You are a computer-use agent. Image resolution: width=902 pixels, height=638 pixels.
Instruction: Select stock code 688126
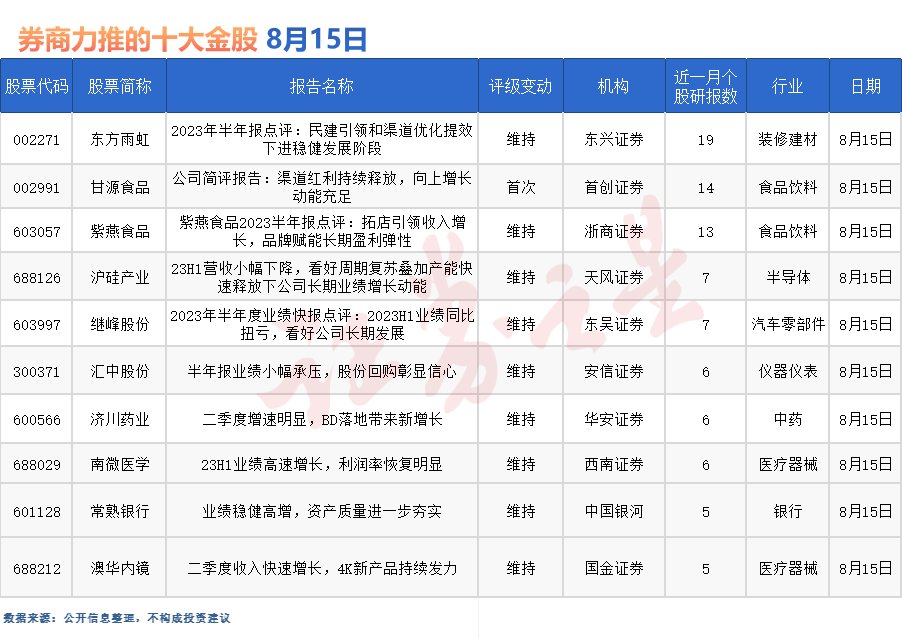tap(36, 278)
